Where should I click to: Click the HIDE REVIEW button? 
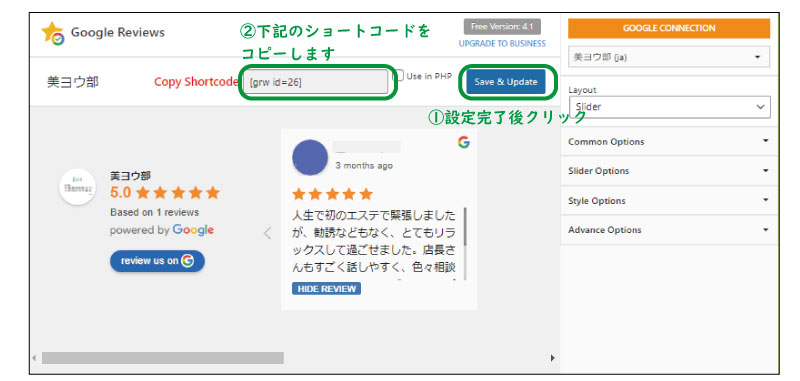(327, 289)
